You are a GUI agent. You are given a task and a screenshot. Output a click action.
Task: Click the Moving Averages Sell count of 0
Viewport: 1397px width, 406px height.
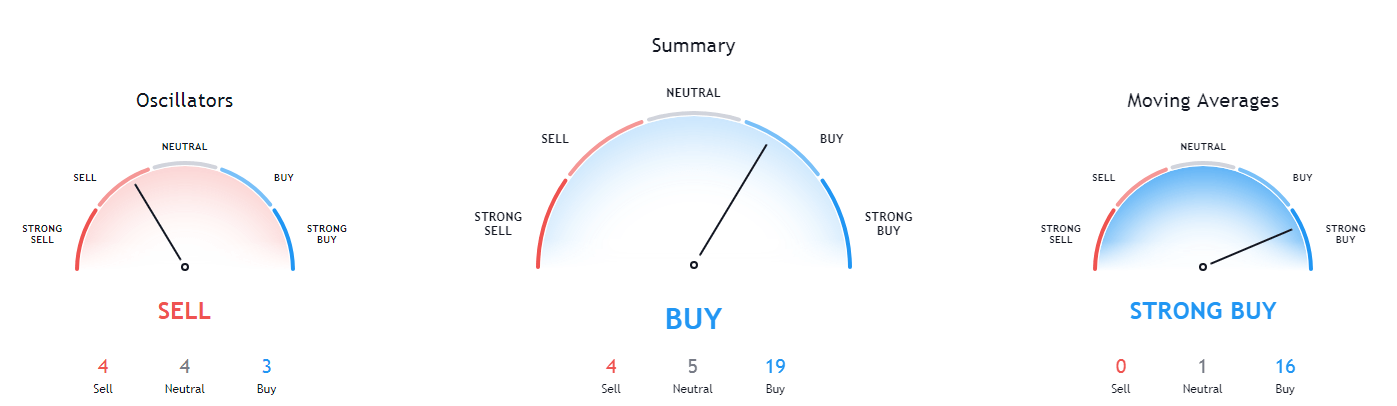pyautogui.click(x=1120, y=366)
